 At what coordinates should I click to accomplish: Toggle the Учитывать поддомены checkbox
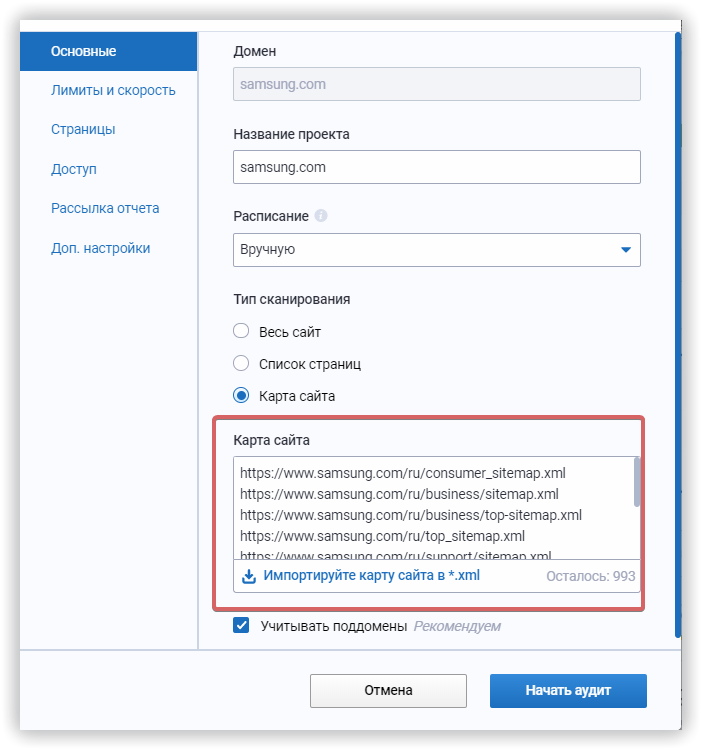241,626
